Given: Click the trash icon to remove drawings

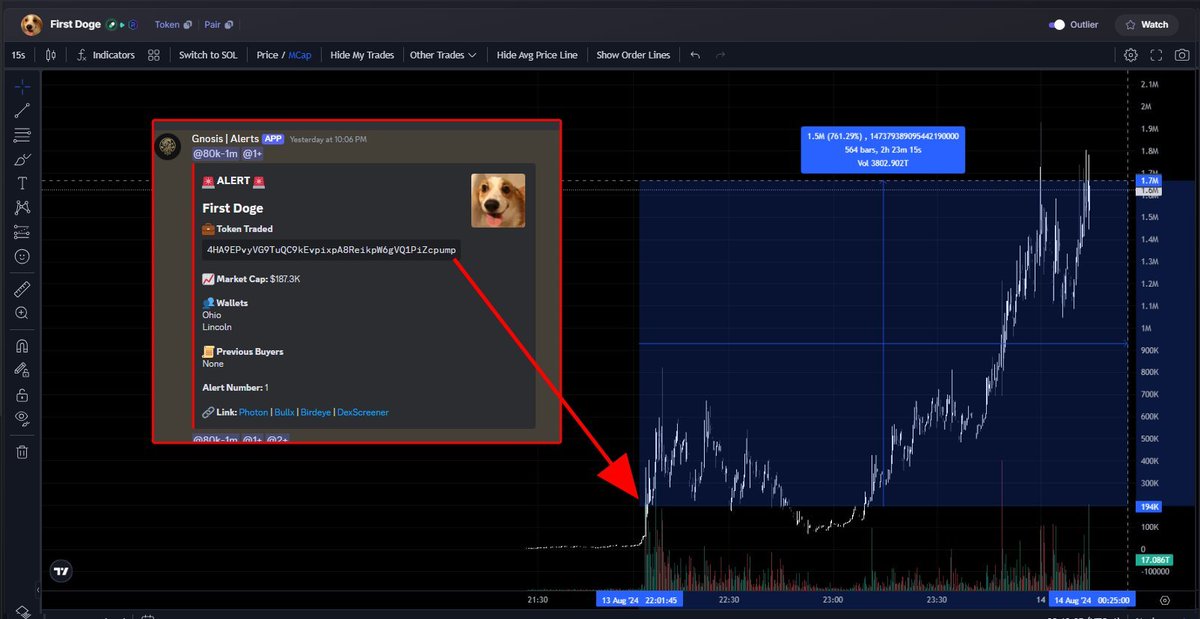Looking at the screenshot, I should pos(22,452).
